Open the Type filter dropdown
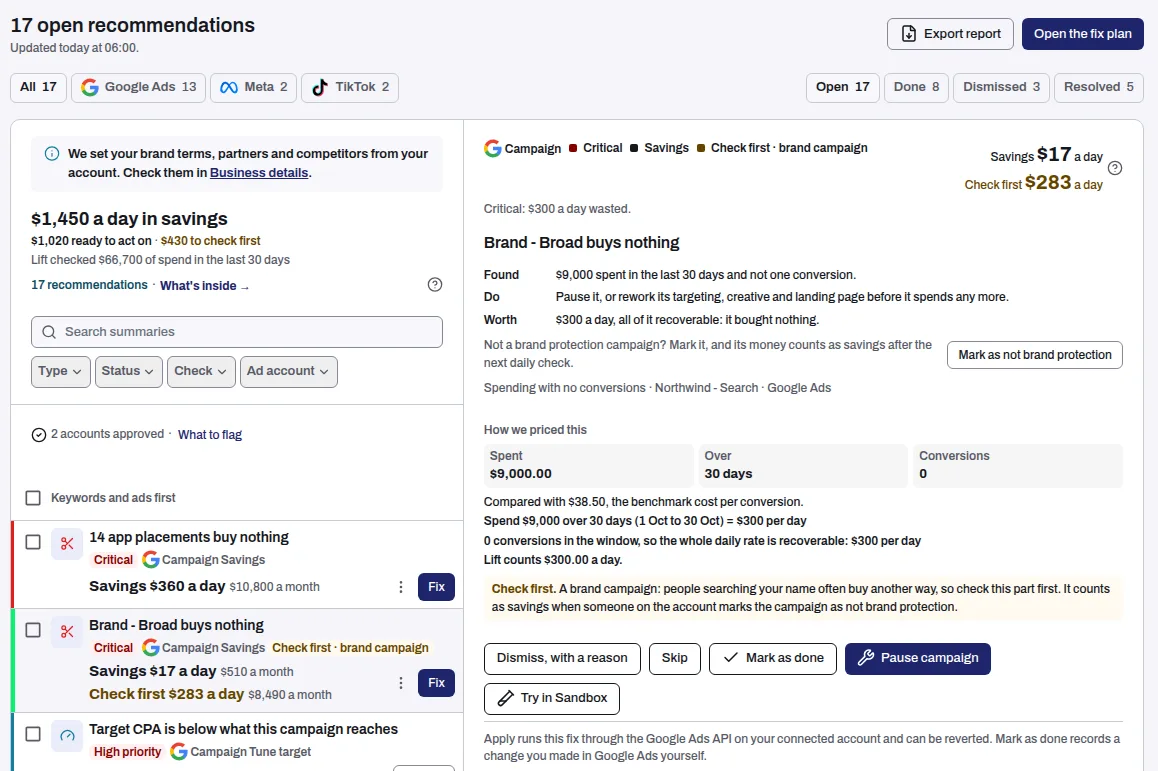Image resolution: width=1158 pixels, height=771 pixels. [x=61, y=371]
